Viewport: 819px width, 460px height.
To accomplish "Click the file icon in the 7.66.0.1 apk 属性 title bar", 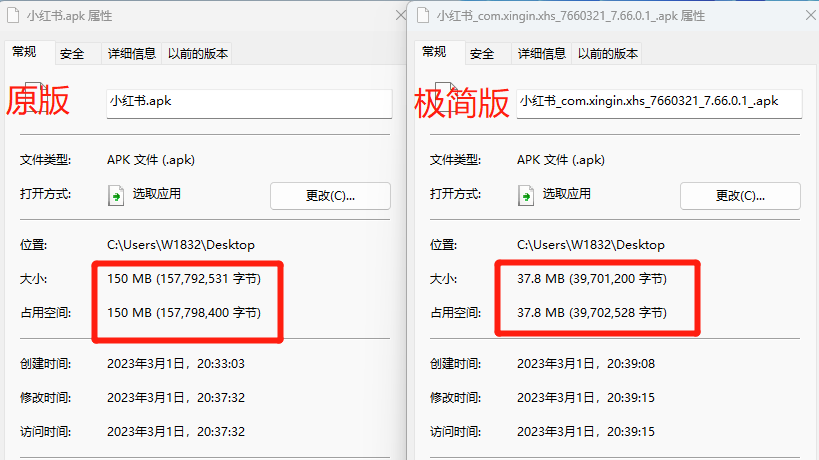I will pyautogui.click(x=423, y=15).
